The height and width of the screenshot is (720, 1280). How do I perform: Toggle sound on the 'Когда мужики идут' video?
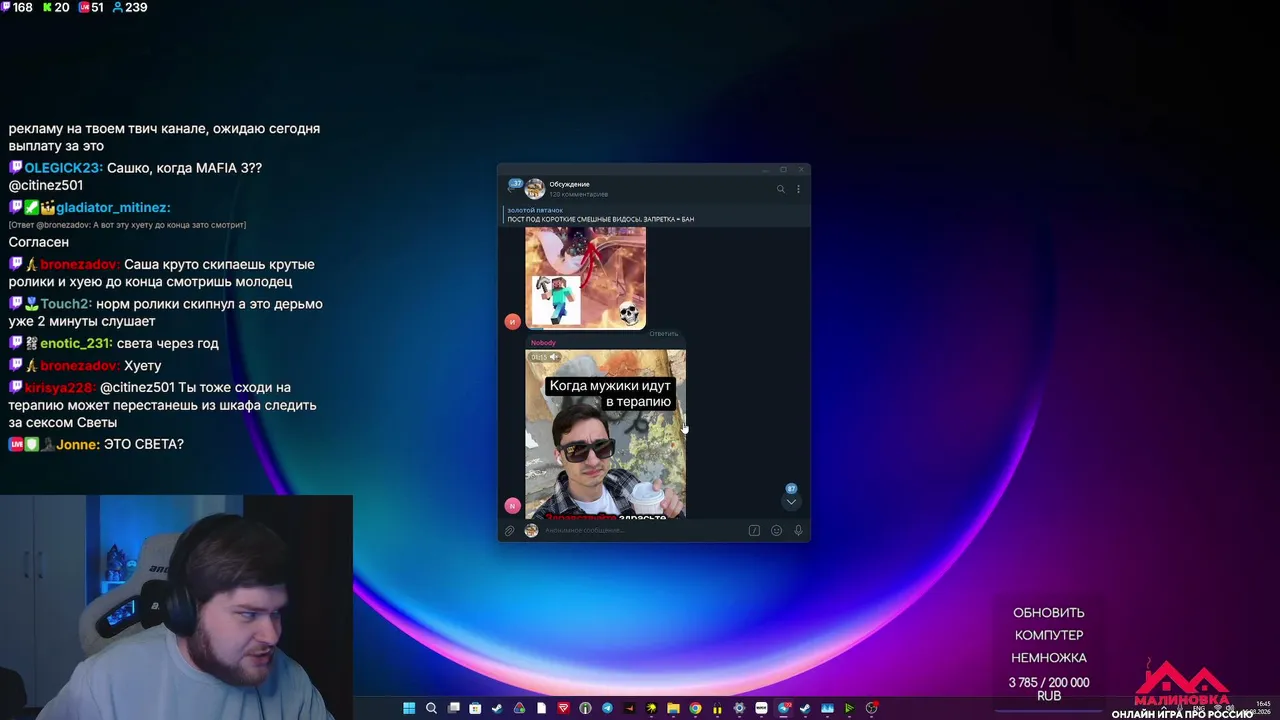555,357
